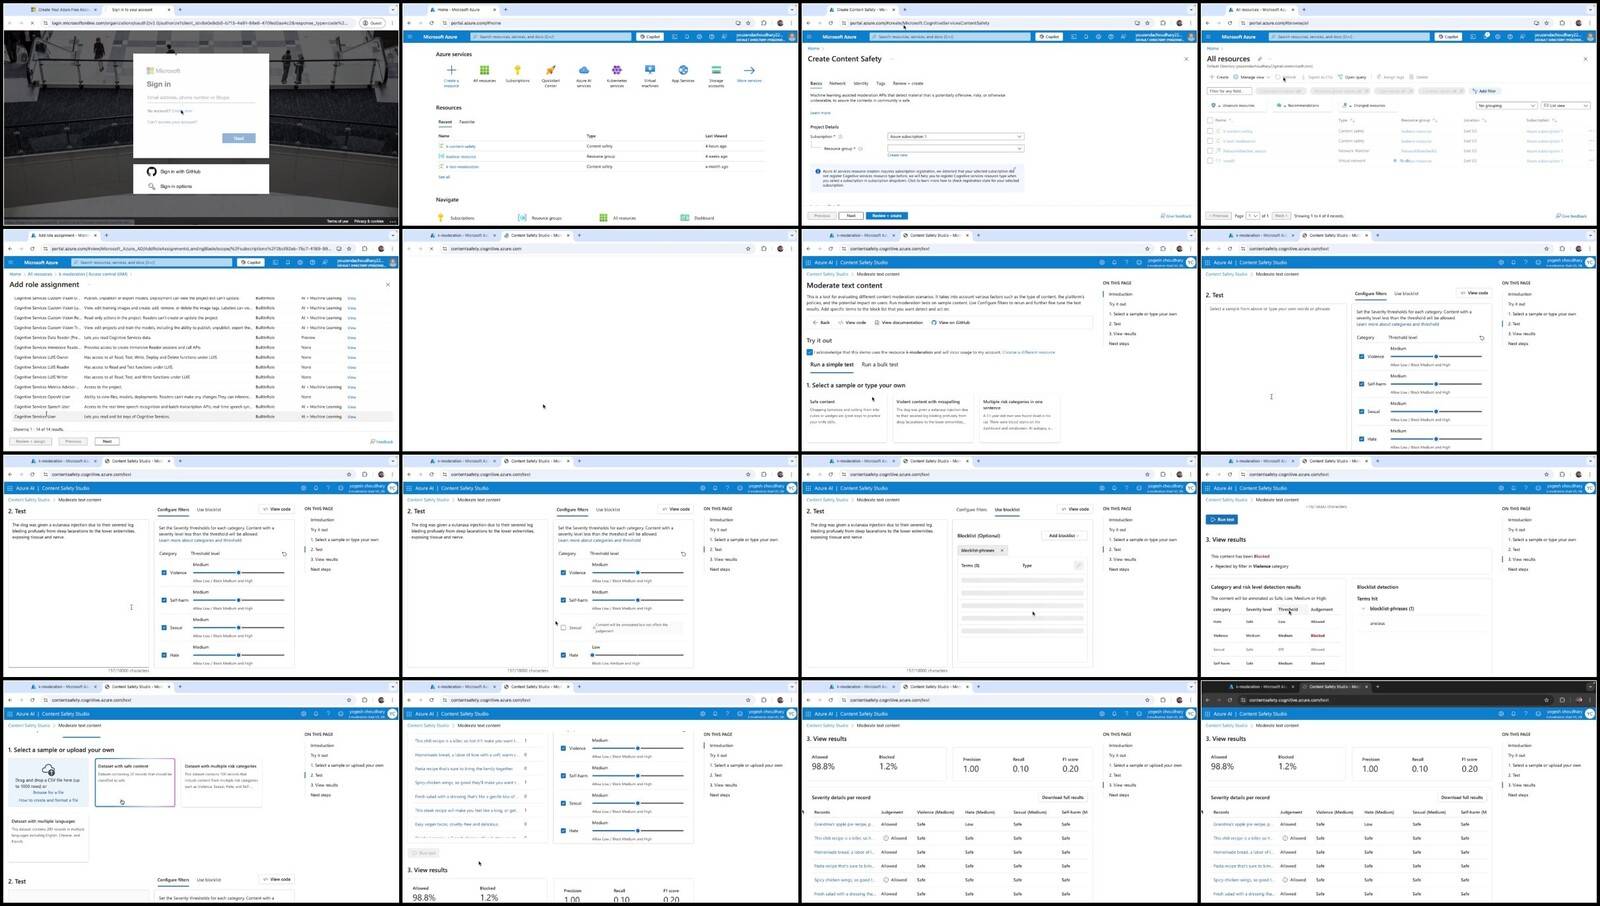
Task: Click Sexual threshold slider in empty-text Test screenshot
Action: point(1435,411)
